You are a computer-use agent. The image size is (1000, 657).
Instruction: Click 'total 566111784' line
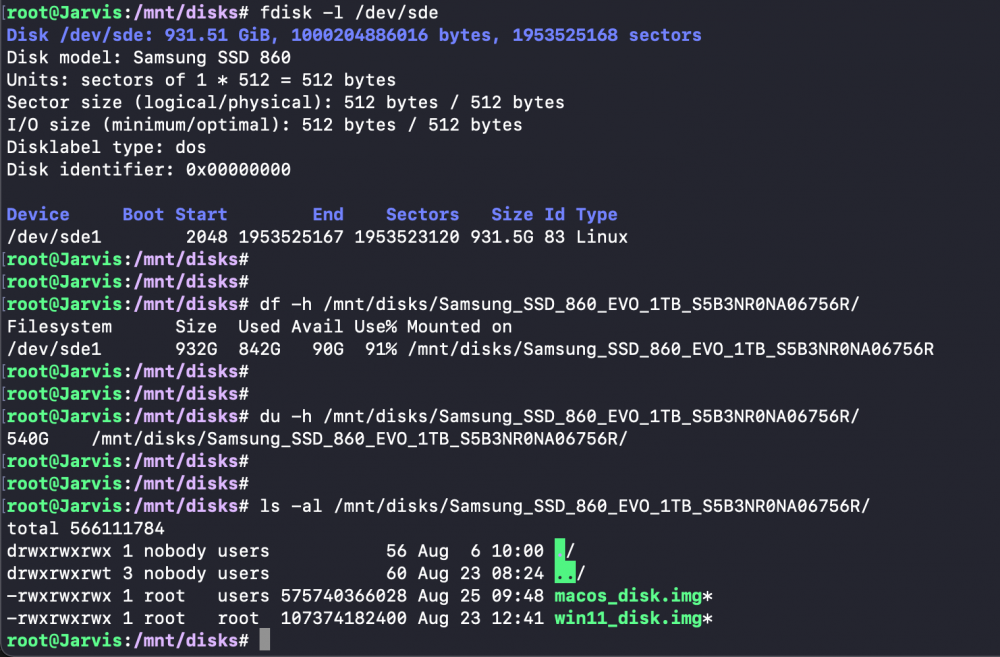85,528
